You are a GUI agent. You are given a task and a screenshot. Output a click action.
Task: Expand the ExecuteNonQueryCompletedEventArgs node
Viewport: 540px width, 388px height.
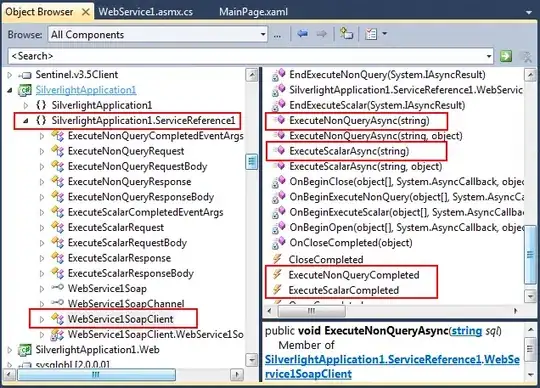pos(42,136)
